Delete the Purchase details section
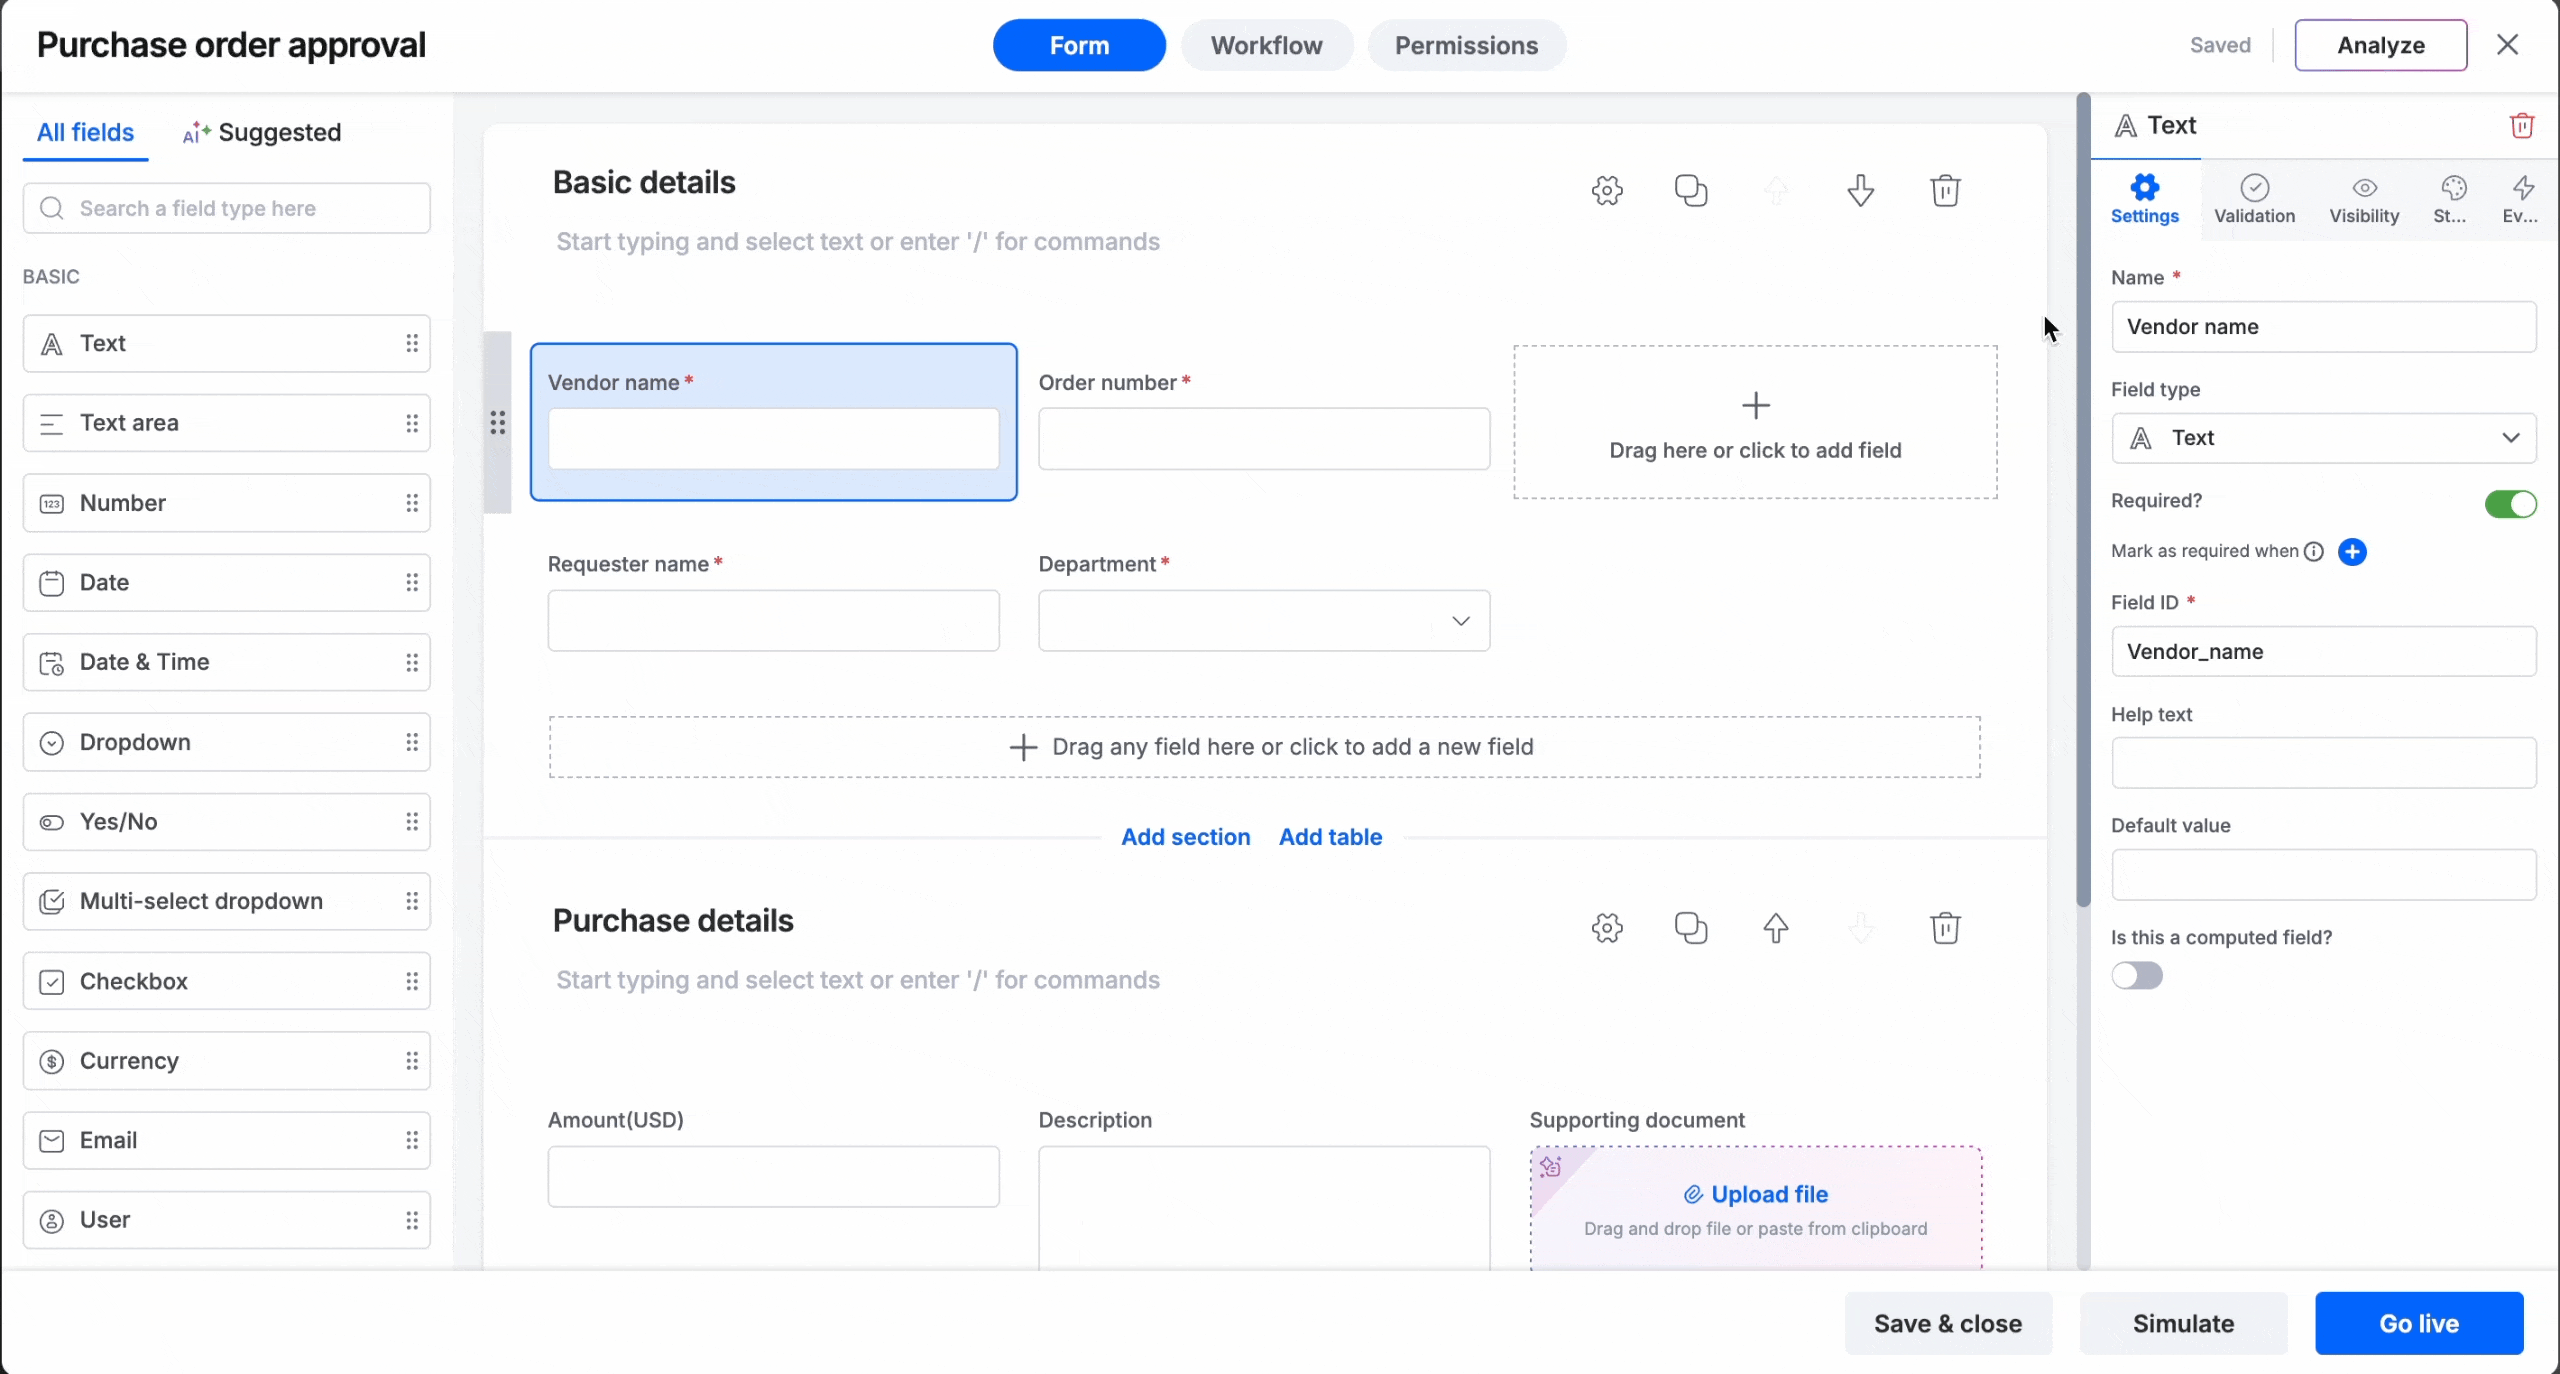The height and width of the screenshot is (1374, 2560). pos(1944,928)
